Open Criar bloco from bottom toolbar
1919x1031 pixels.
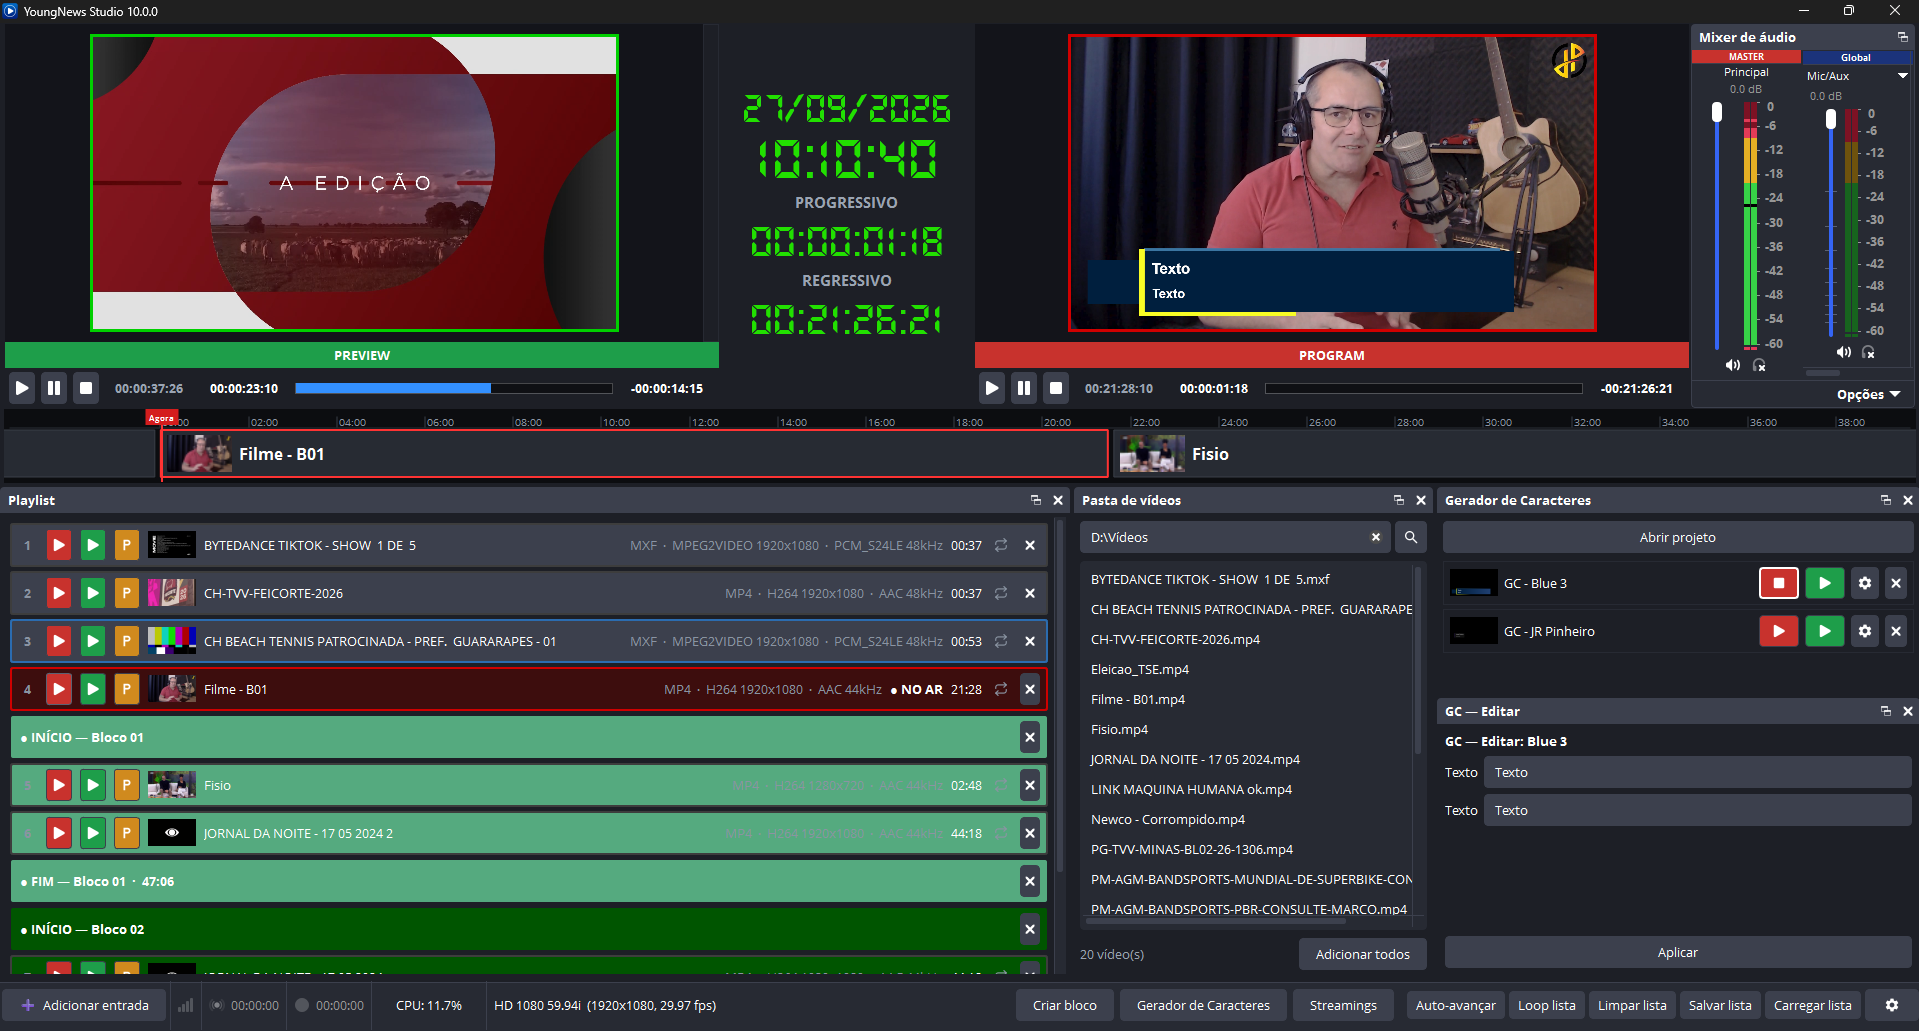point(1065,1005)
